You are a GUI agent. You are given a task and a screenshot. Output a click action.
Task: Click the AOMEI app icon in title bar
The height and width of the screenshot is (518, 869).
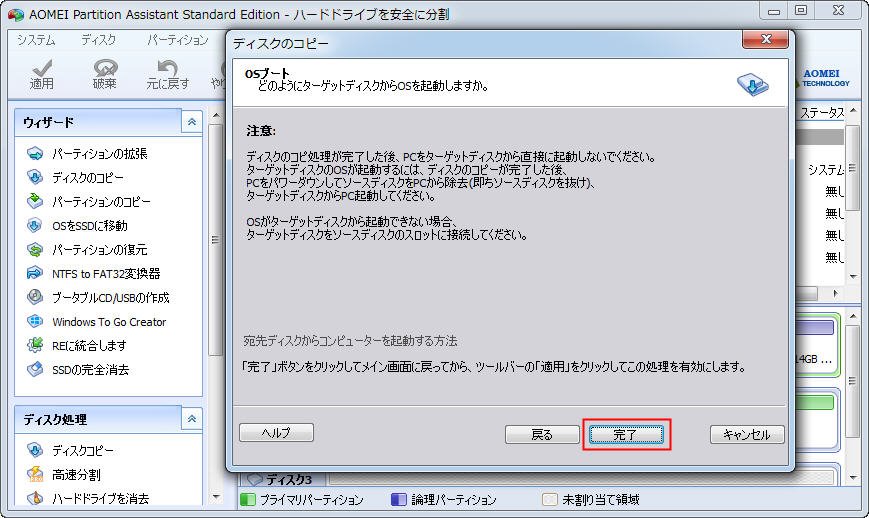click(x=16, y=14)
